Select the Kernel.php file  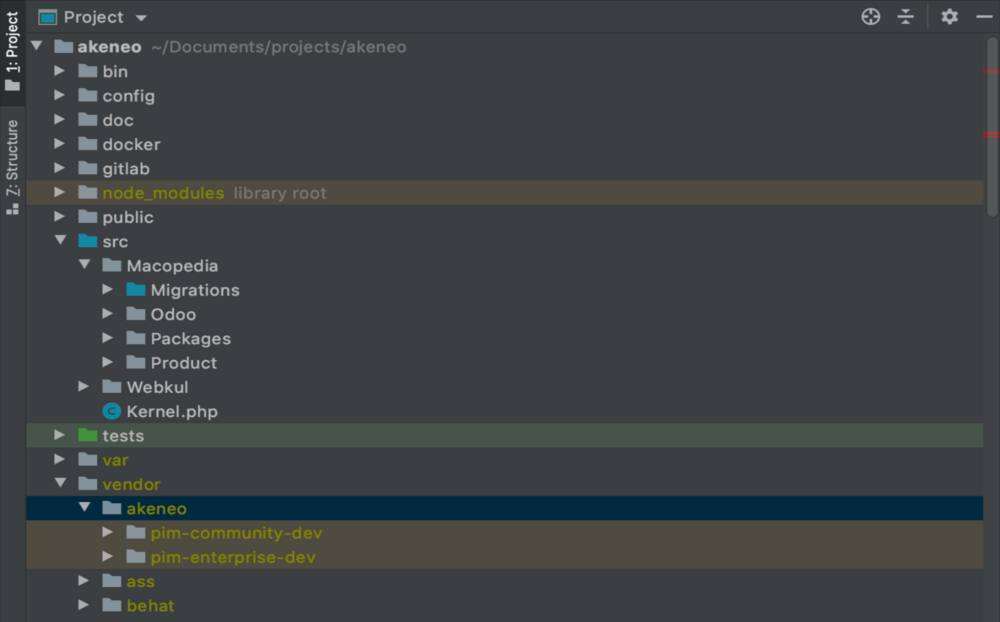pos(171,412)
